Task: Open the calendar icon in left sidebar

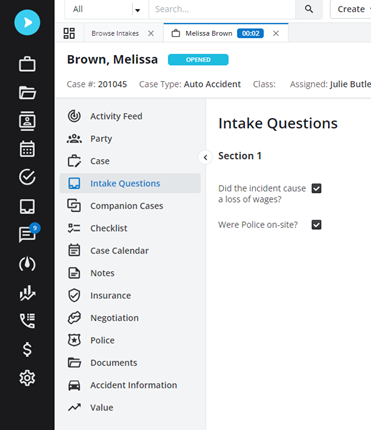Action: click(27, 149)
